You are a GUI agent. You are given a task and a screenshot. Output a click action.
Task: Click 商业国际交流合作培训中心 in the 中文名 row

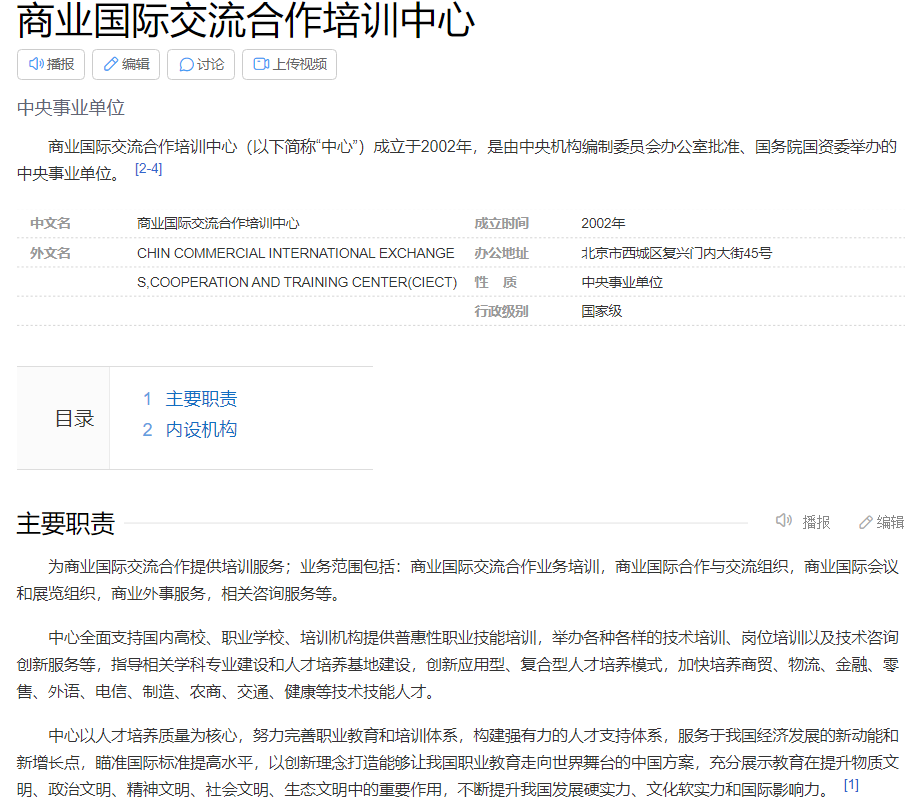pyautogui.click(x=218, y=223)
